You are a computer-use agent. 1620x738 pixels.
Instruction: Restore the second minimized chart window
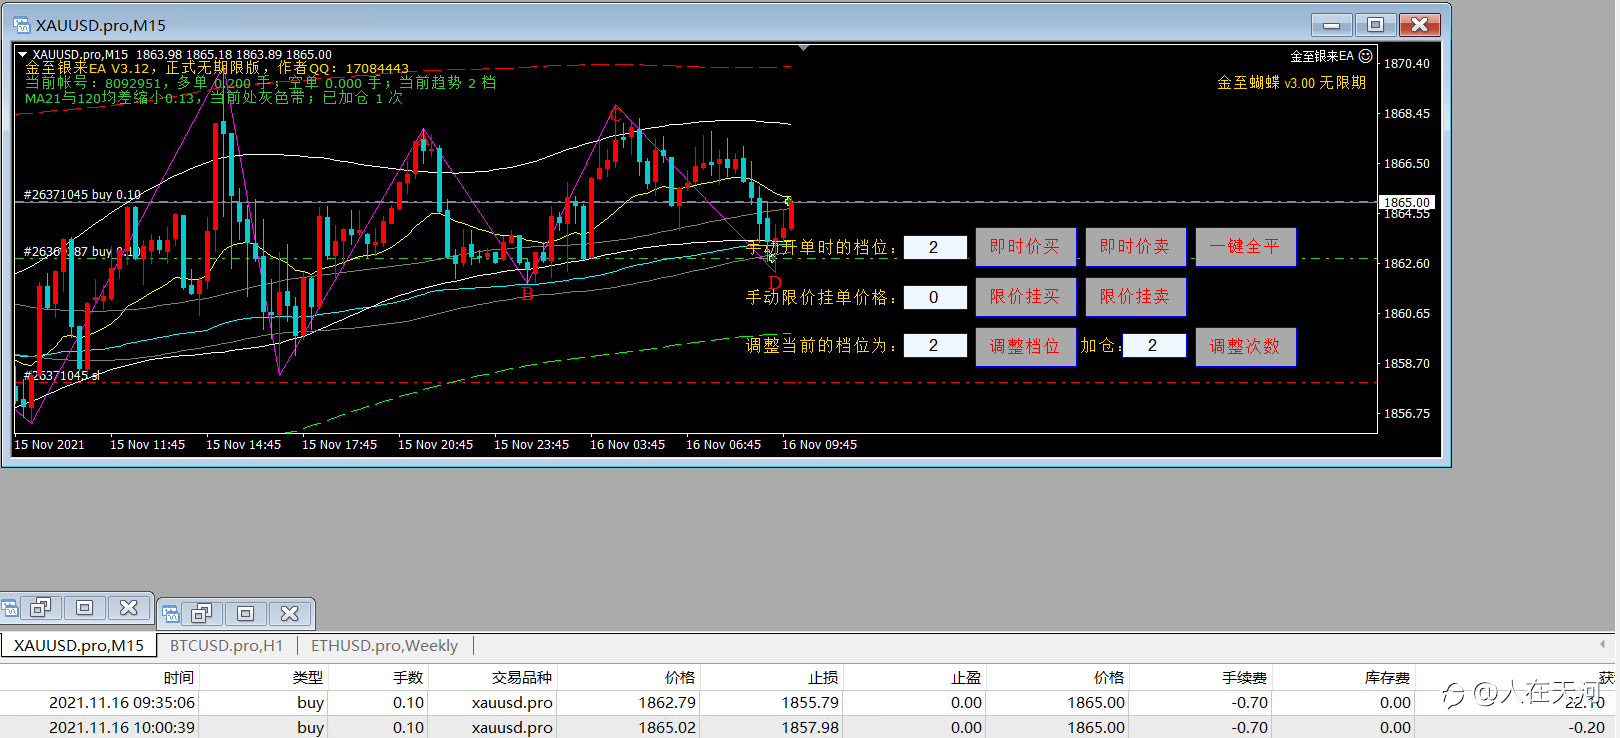(x=201, y=613)
